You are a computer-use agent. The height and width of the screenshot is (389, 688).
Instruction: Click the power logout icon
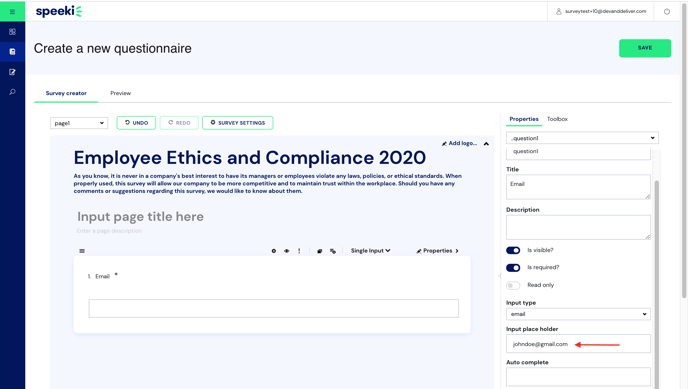(667, 11)
